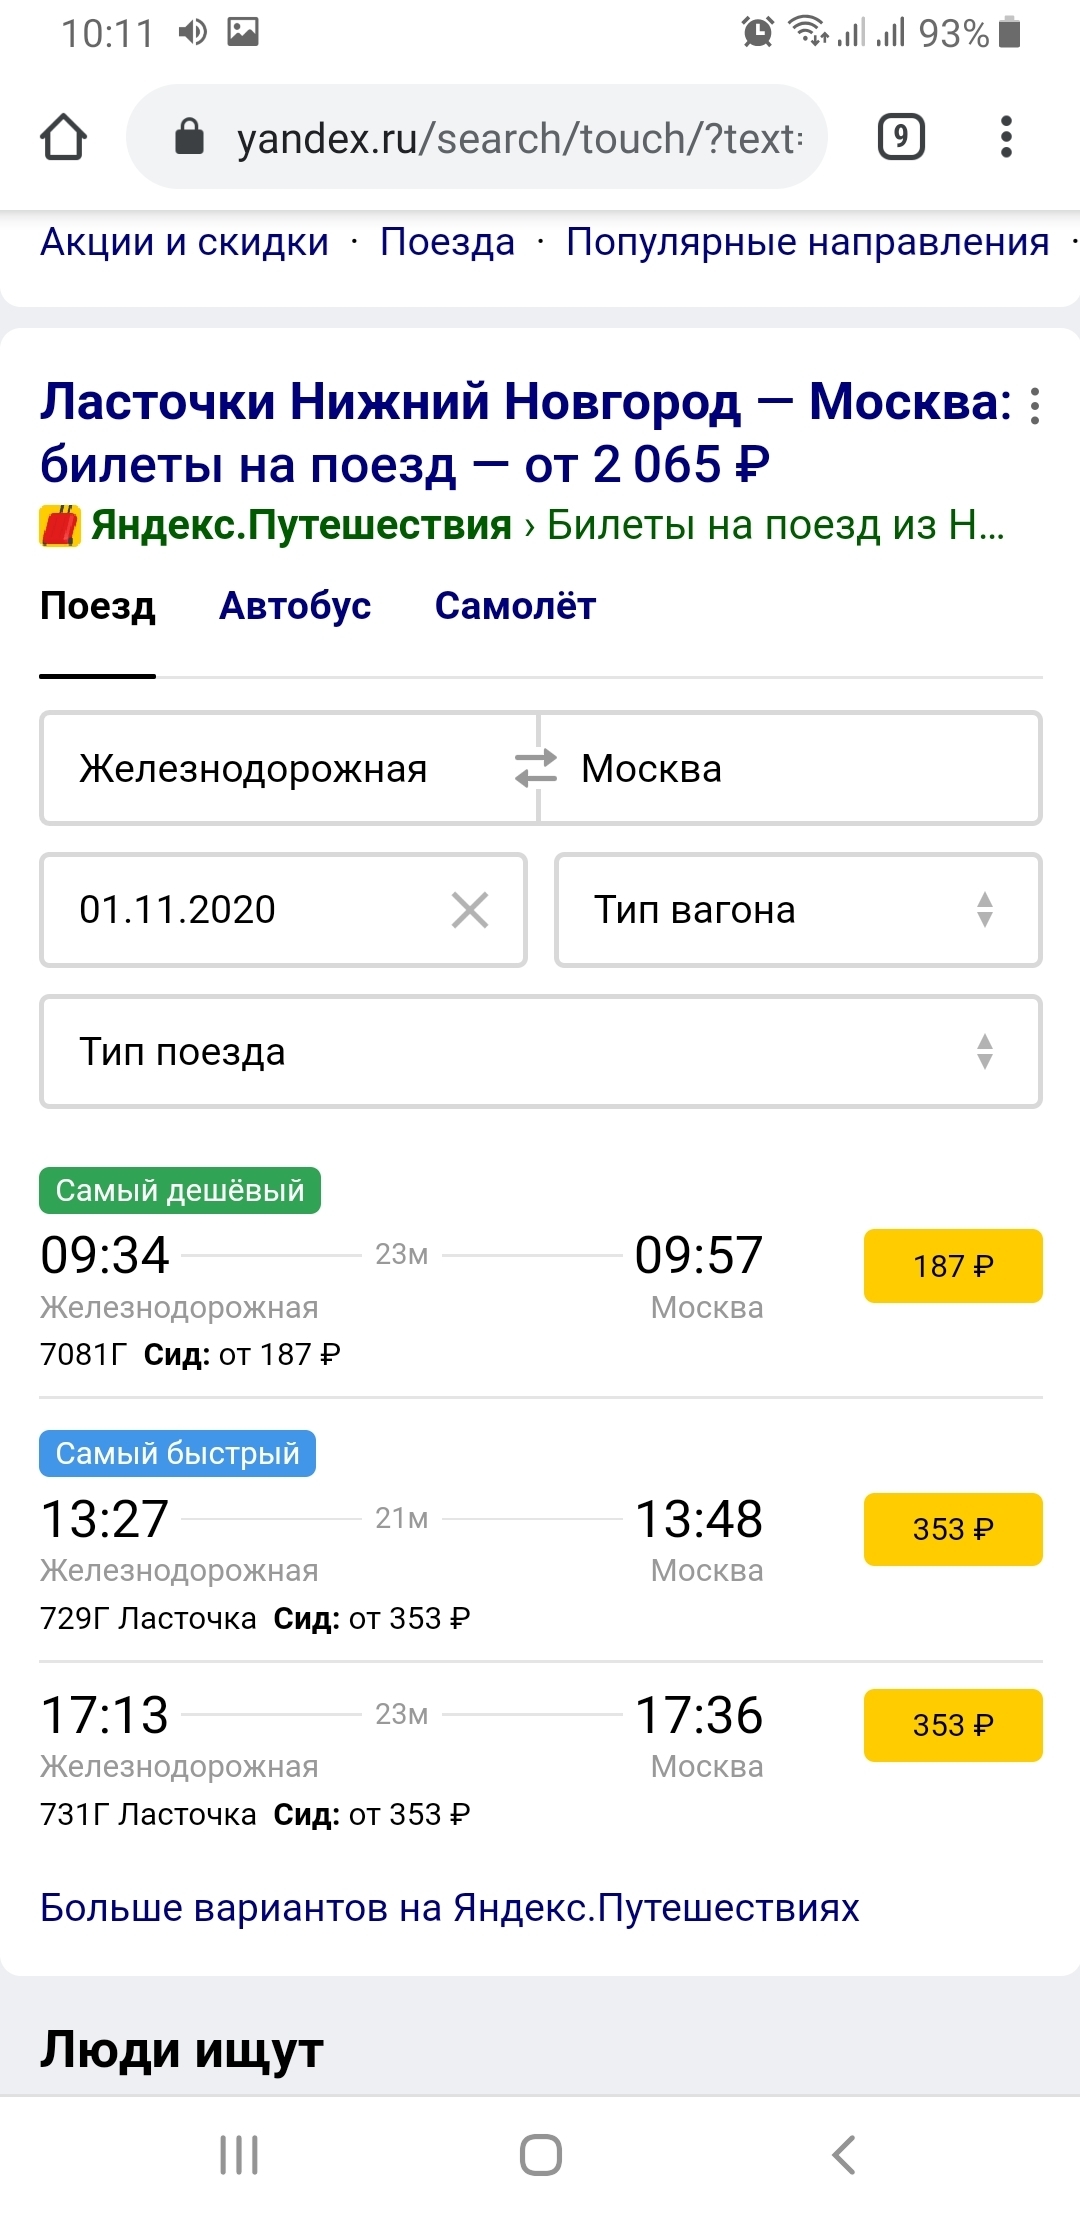Screen dimensions: 1080x2220
Task: Edit the Москва destination field
Action: tap(790, 769)
